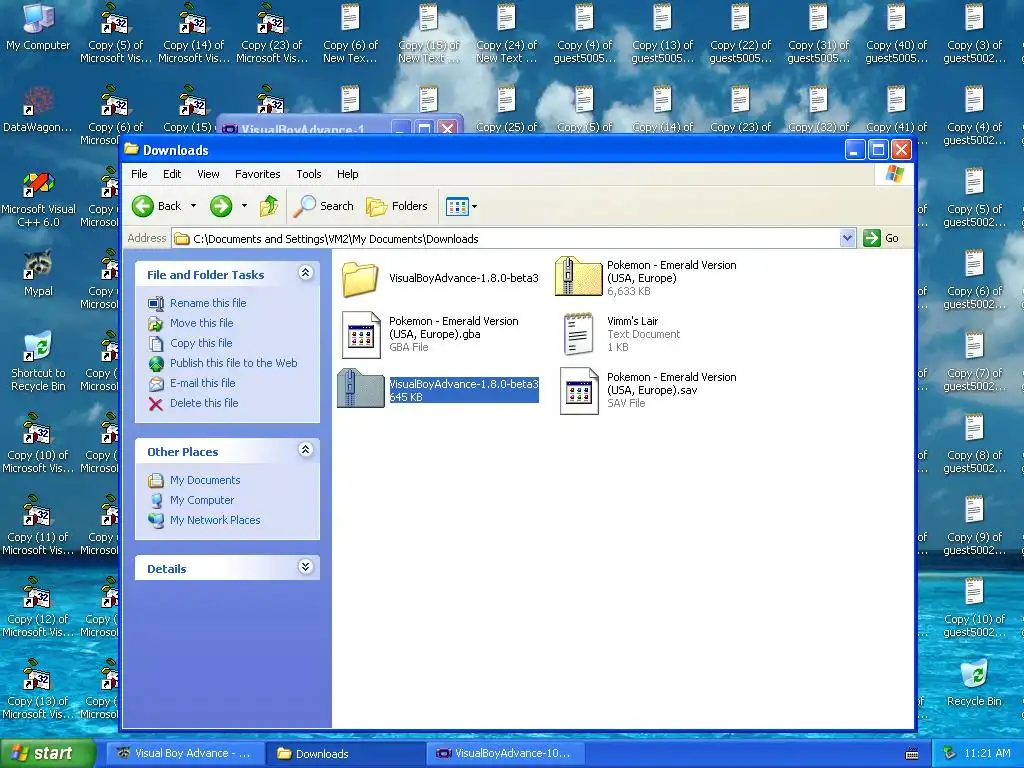This screenshot has height=768, width=1024.
Task: Open the Edit menu
Action: click(172, 174)
